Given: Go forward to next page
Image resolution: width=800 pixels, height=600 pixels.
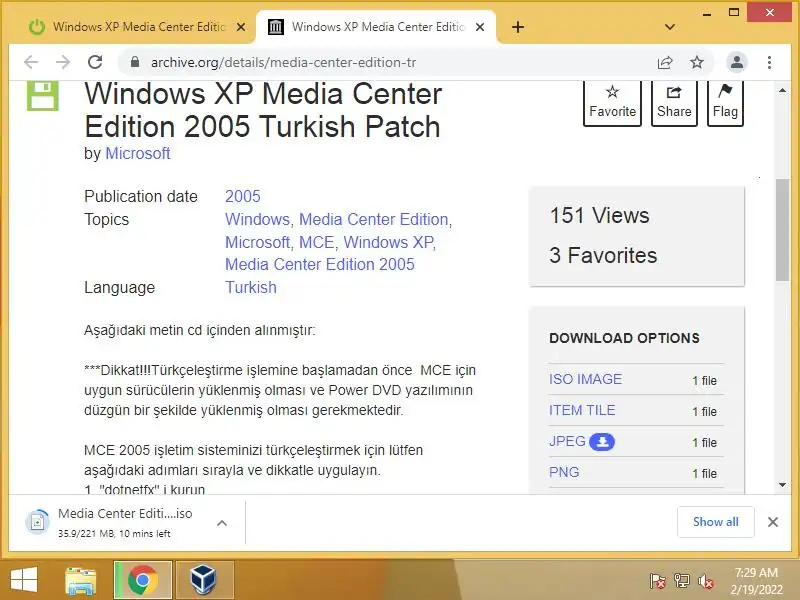Looking at the screenshot, I should click(63, 62).
